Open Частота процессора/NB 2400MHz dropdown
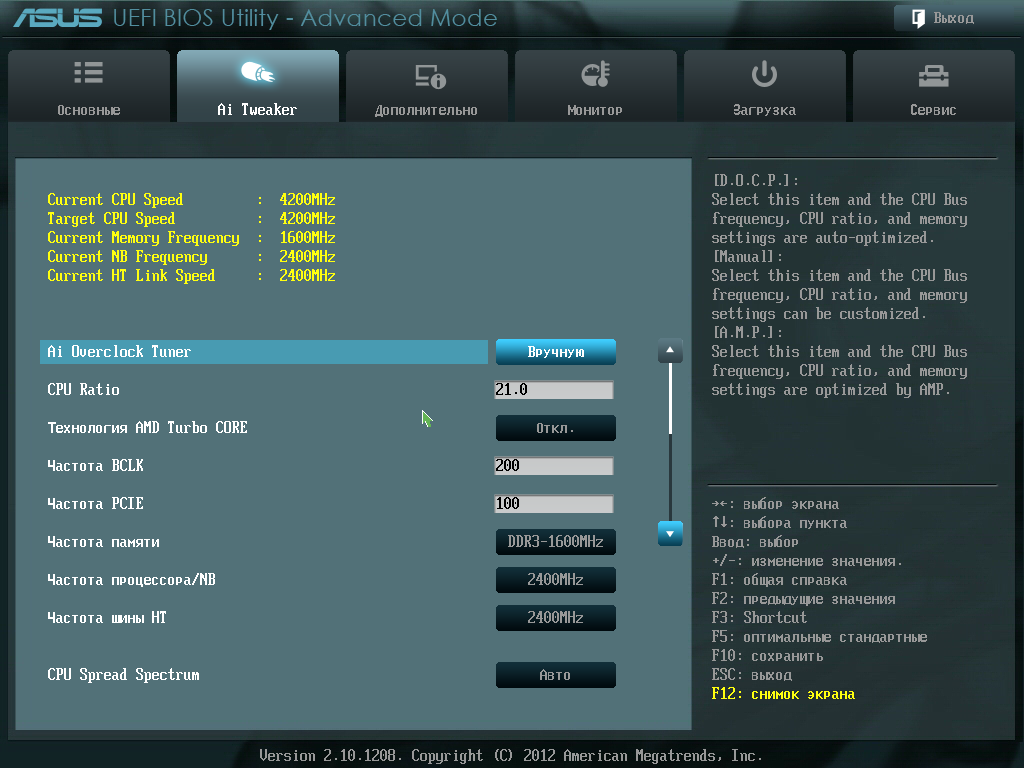Viewport: 1024px width, 768px height. coord(556,580)
